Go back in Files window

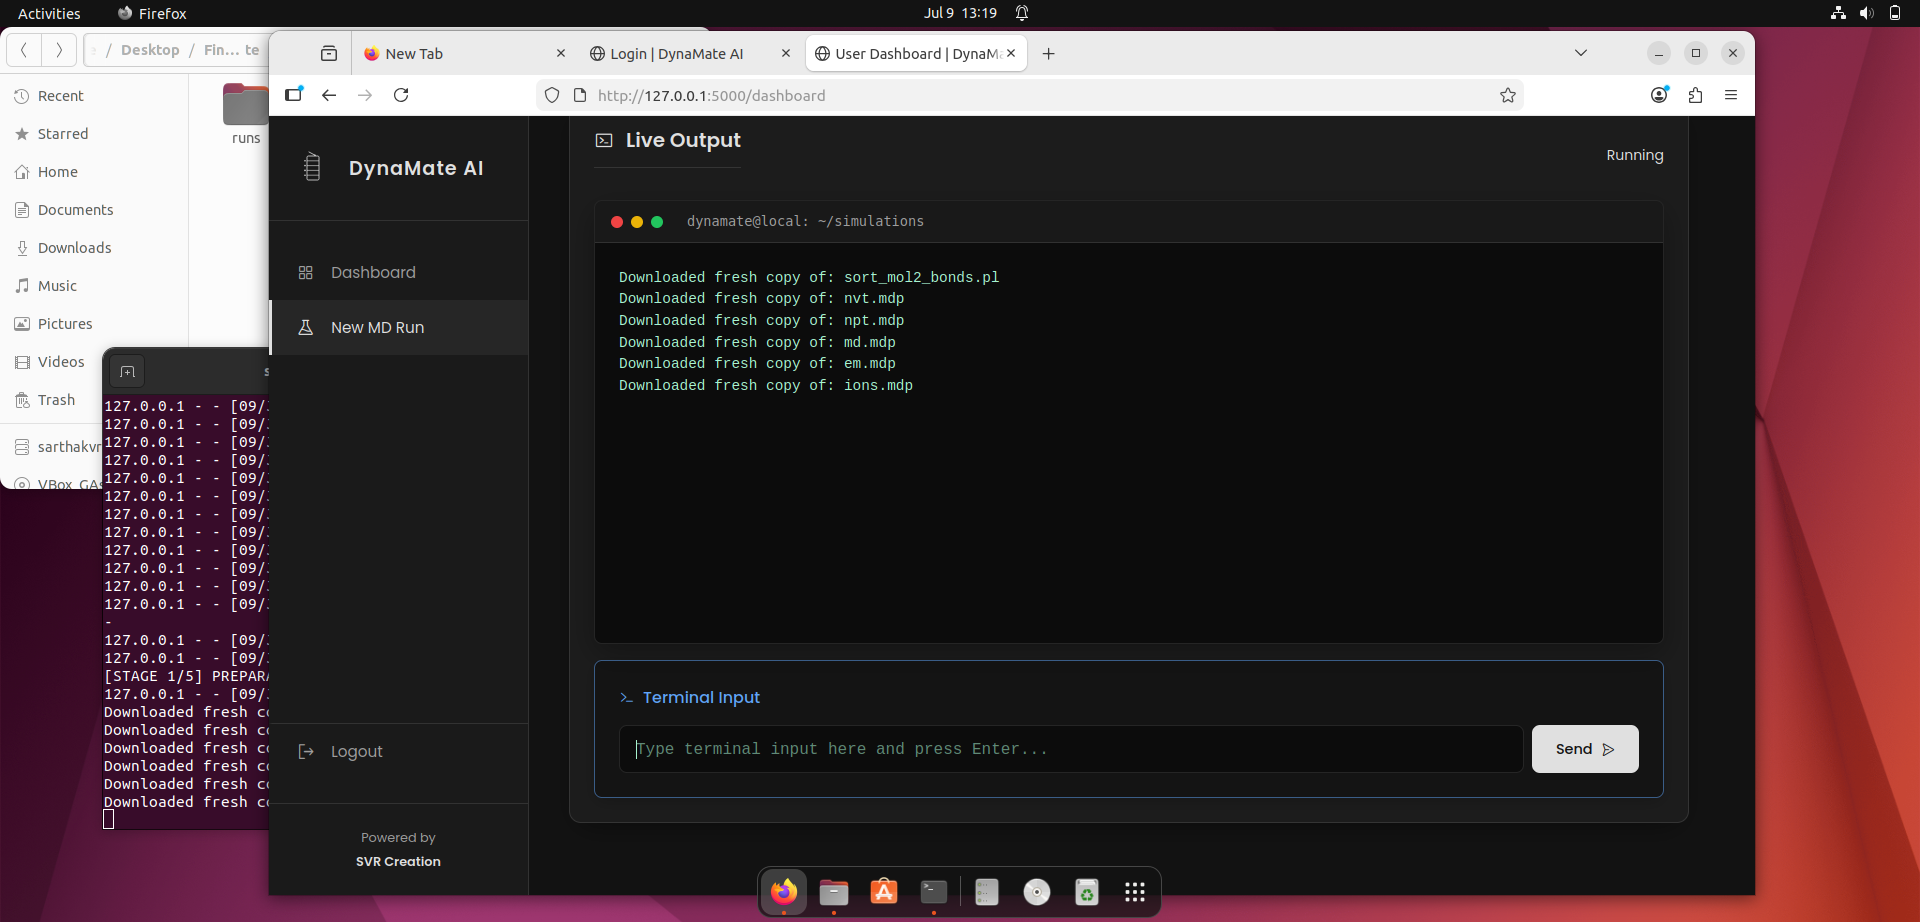pyautogui.click(x=24, y=50)
